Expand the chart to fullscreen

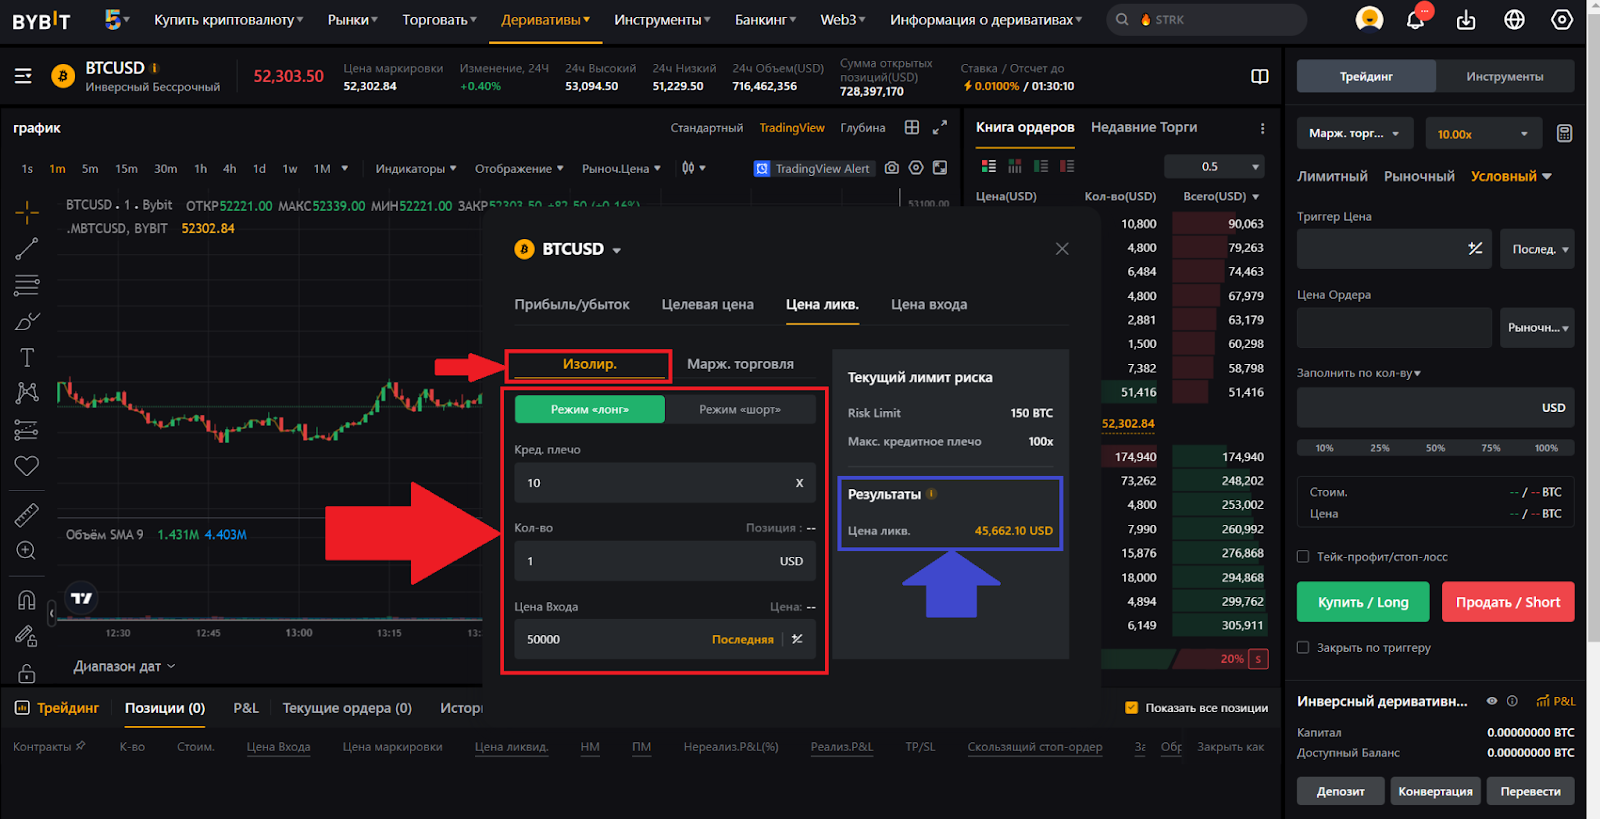coord(940,128)
